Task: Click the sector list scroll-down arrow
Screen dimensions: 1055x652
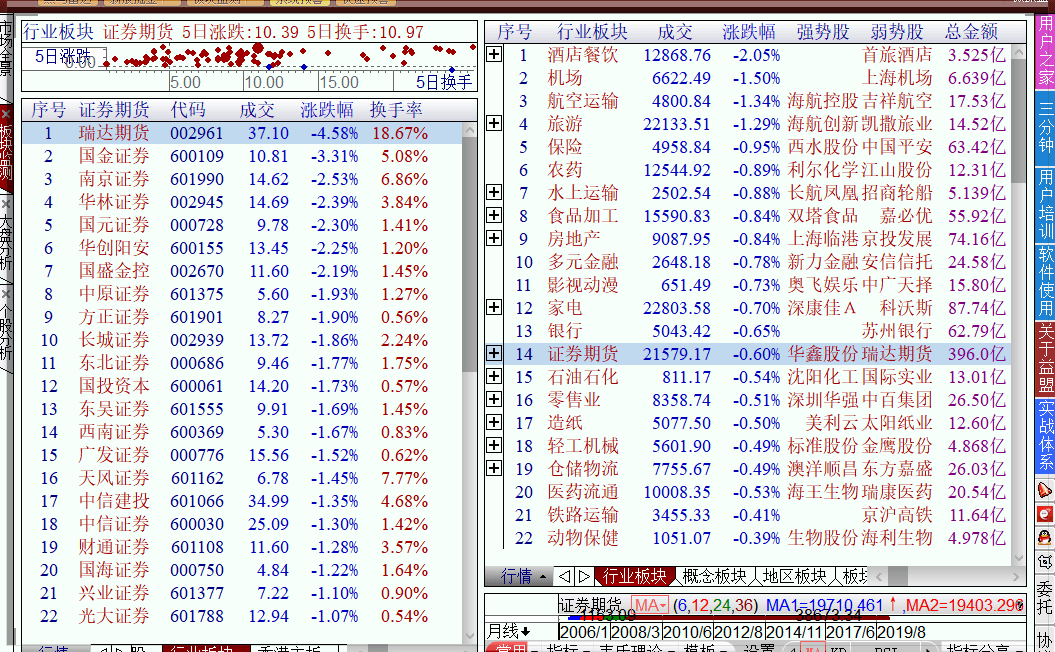Action: (x=1019, y=558)
